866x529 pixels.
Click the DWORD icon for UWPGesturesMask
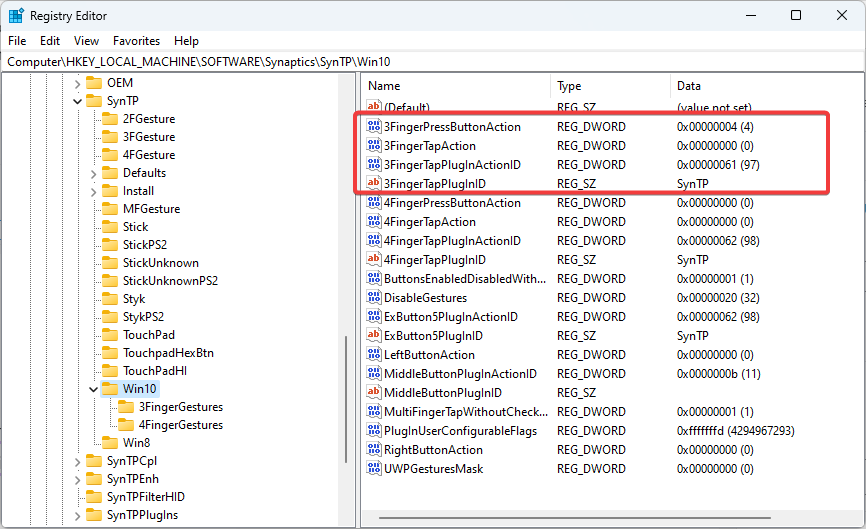pos(374,468)
